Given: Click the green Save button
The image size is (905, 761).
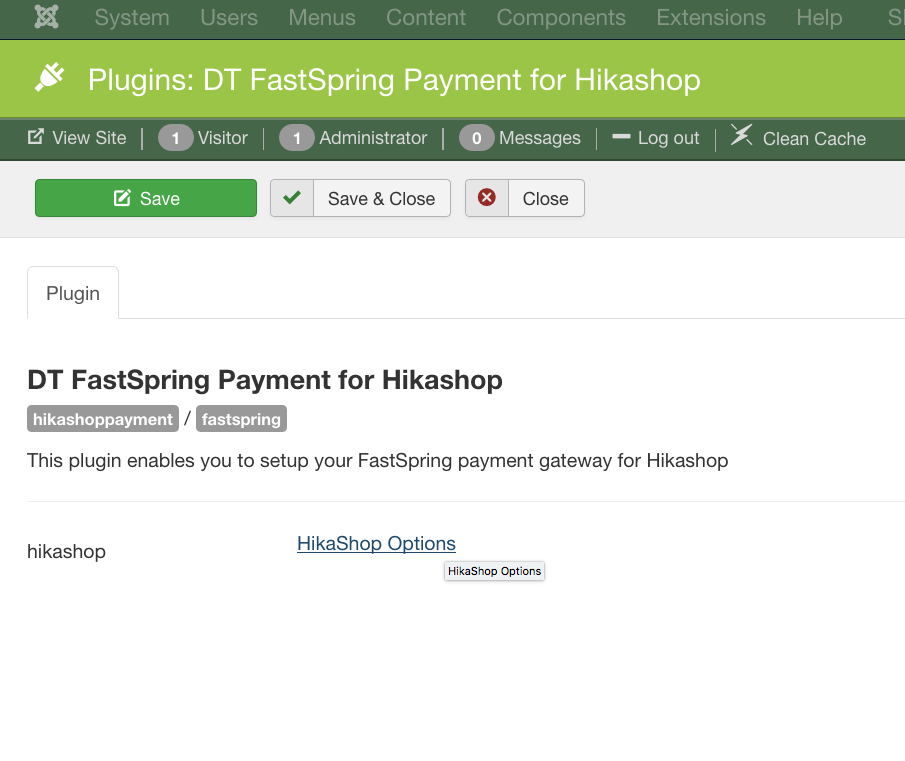Looking at the screenshot, I should [x=146, y=198].
